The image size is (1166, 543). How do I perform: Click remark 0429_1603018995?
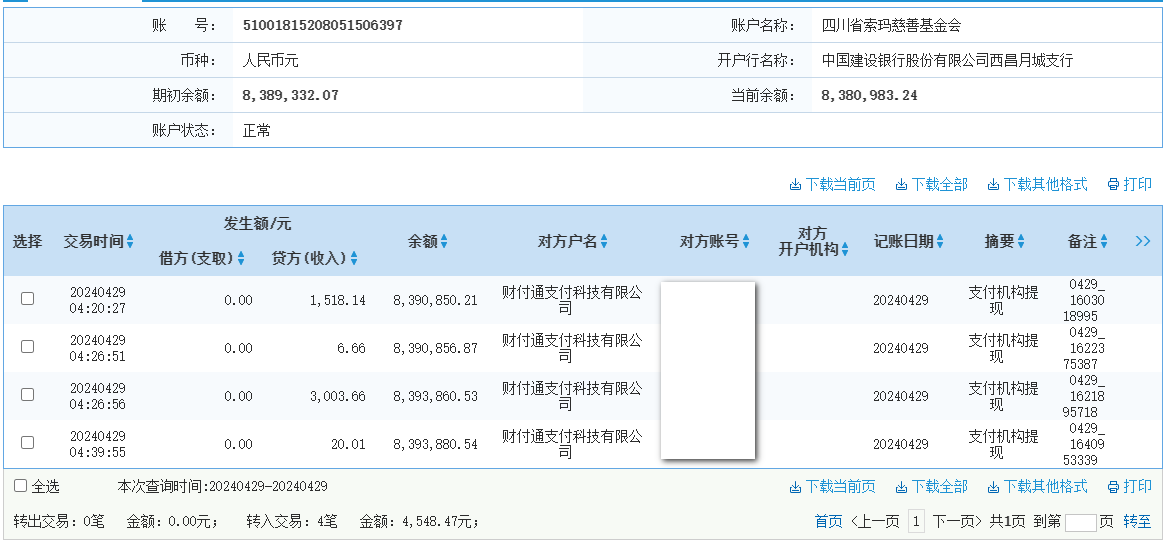pyautogui.click(x=1086, y=300)
